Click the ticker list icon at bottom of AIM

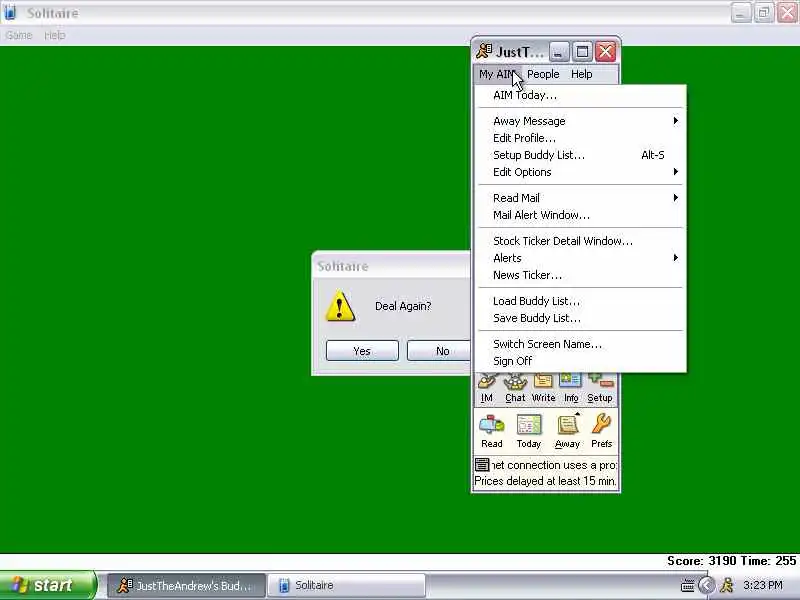[x=482, y=465]
